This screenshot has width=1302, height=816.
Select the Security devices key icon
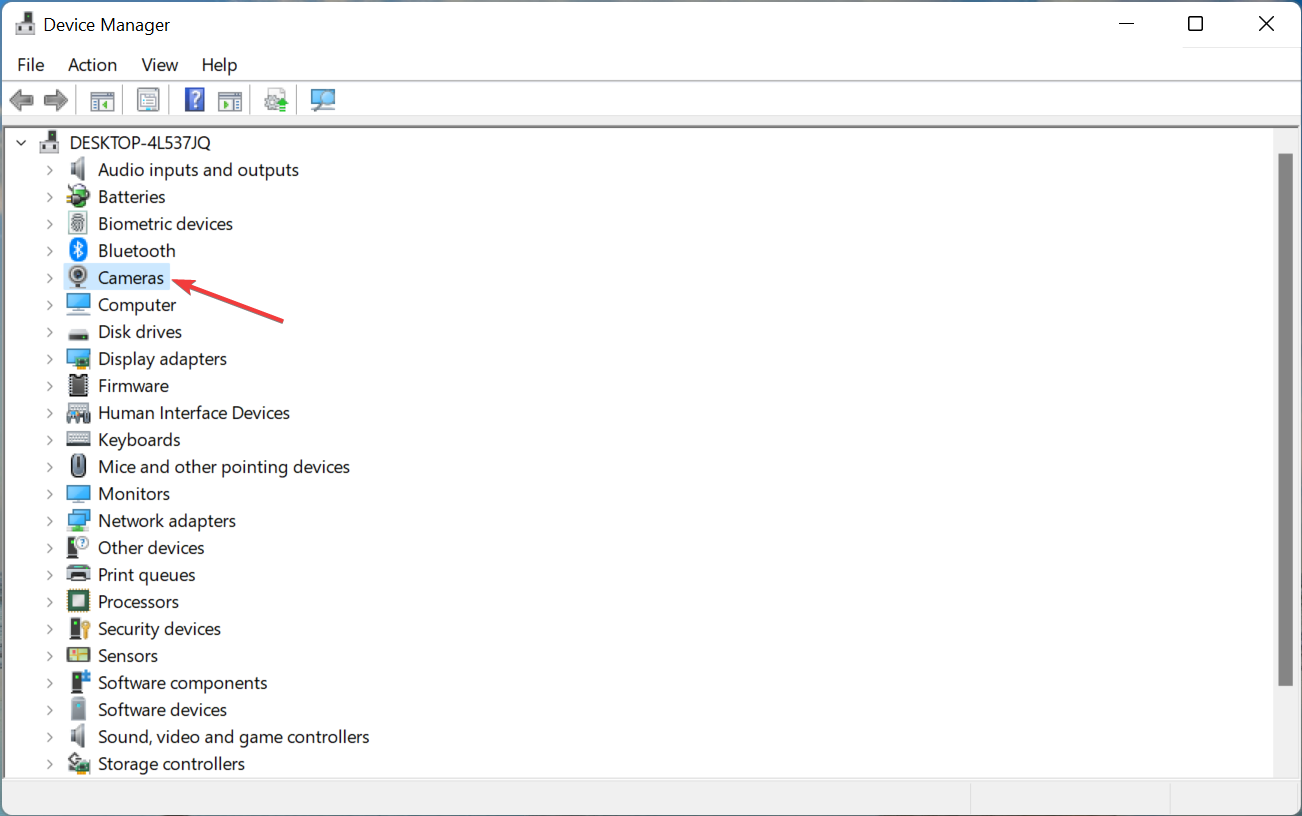coord(78,629)
